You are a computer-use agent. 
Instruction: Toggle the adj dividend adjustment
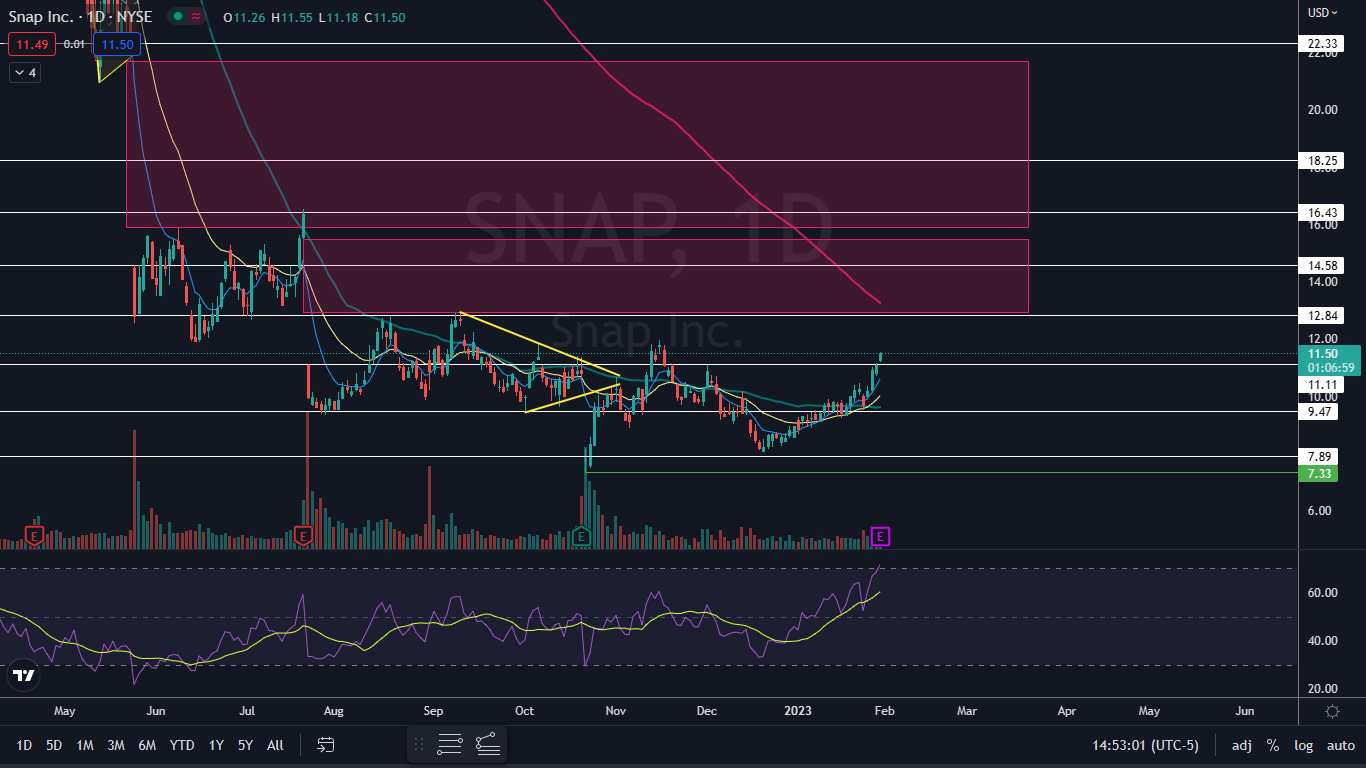(x=1241, y=745)
